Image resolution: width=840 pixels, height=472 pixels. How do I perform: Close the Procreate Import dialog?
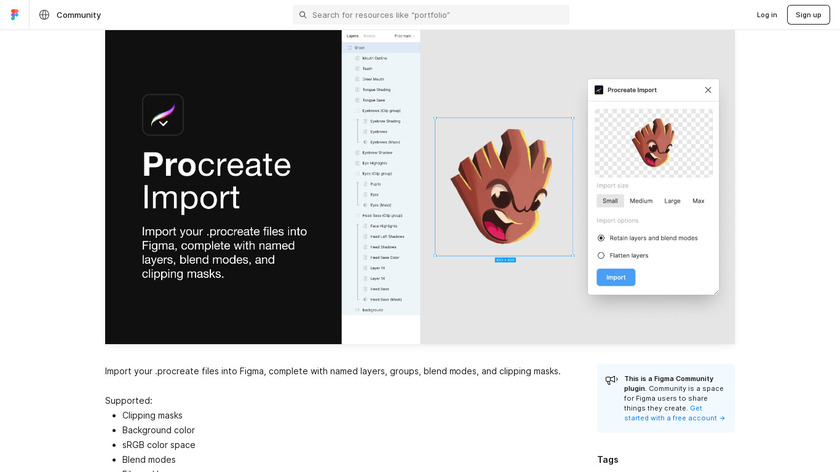click(x=708, y=90)
